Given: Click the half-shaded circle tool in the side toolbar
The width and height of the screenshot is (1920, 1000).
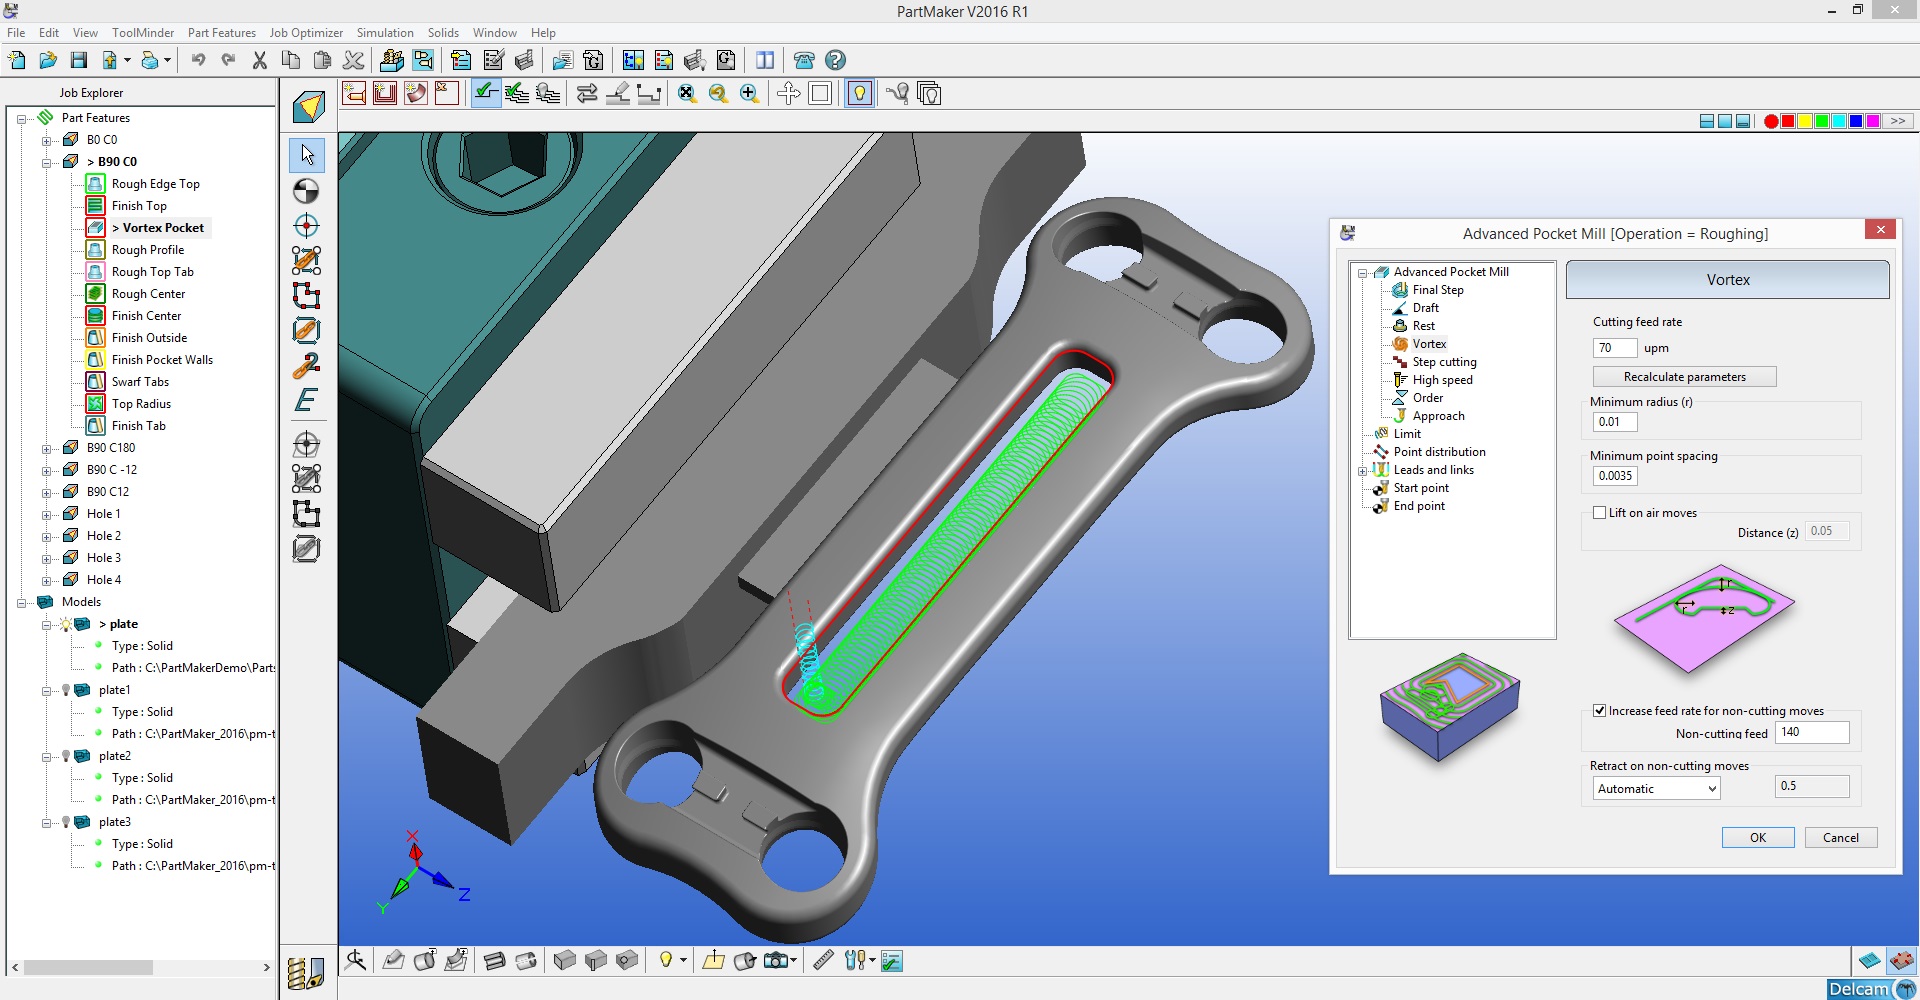Looking at the screenshot, I should [307, 191].
